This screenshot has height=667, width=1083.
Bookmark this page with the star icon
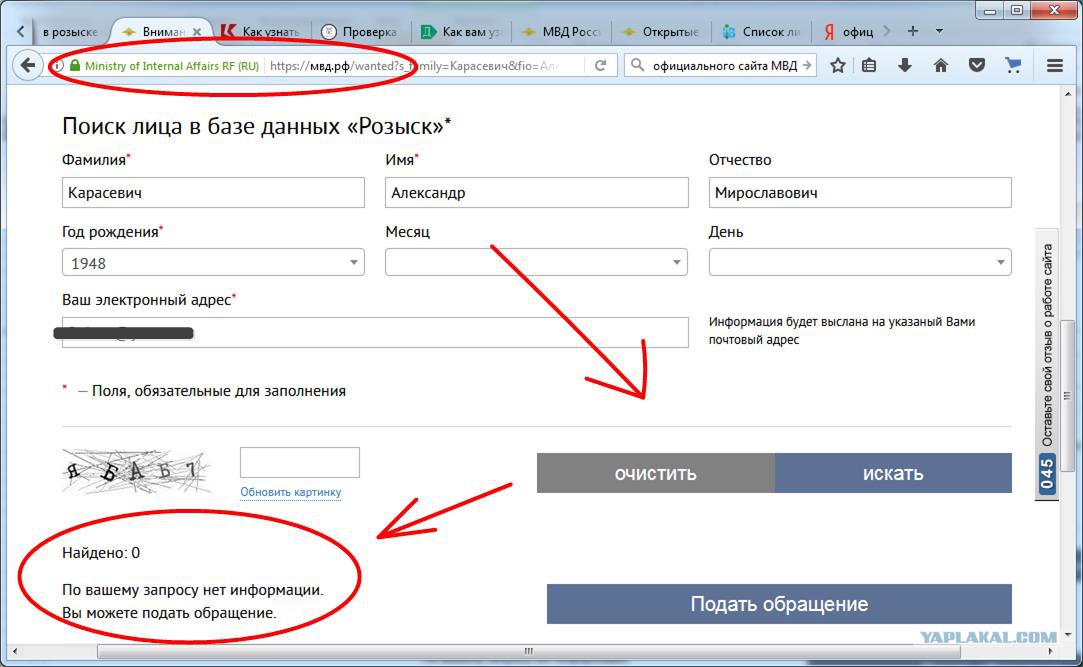pos(838,66)
